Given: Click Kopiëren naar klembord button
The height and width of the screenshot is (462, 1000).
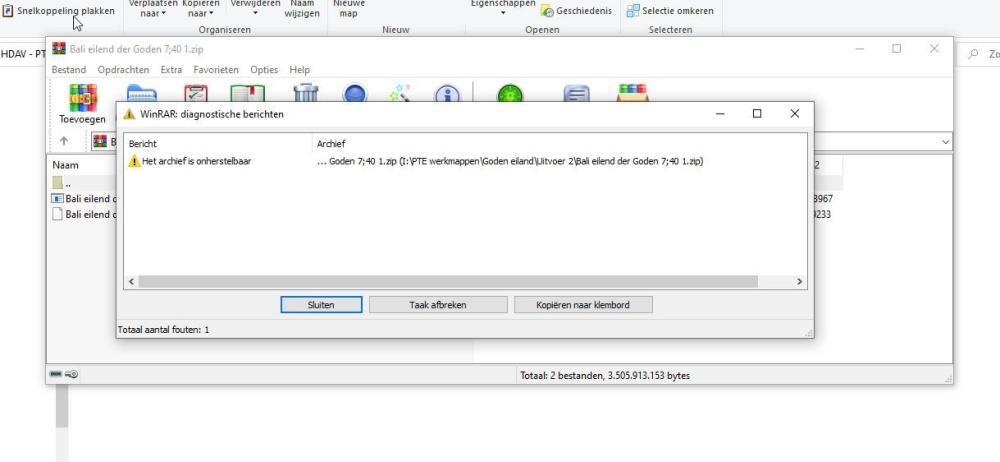Looking at the screenshot, I should 583,305.
